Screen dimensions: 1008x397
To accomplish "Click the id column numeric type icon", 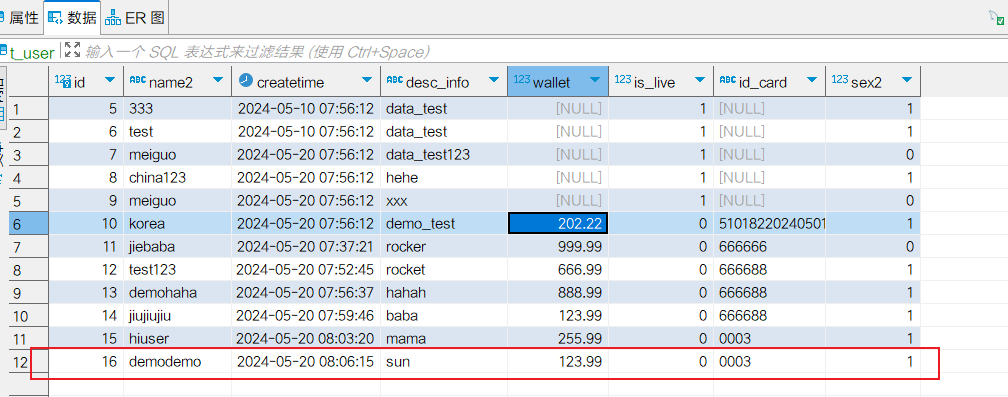I will 62,80.
